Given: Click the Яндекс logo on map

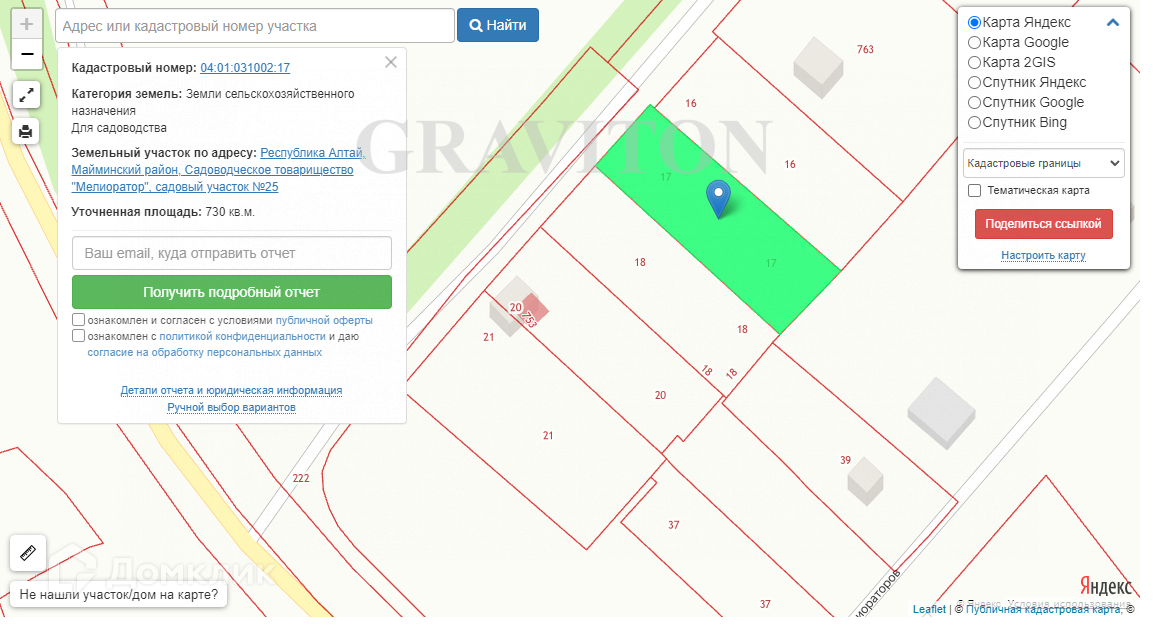Looking at the screenshot, I should point(1106,586).
